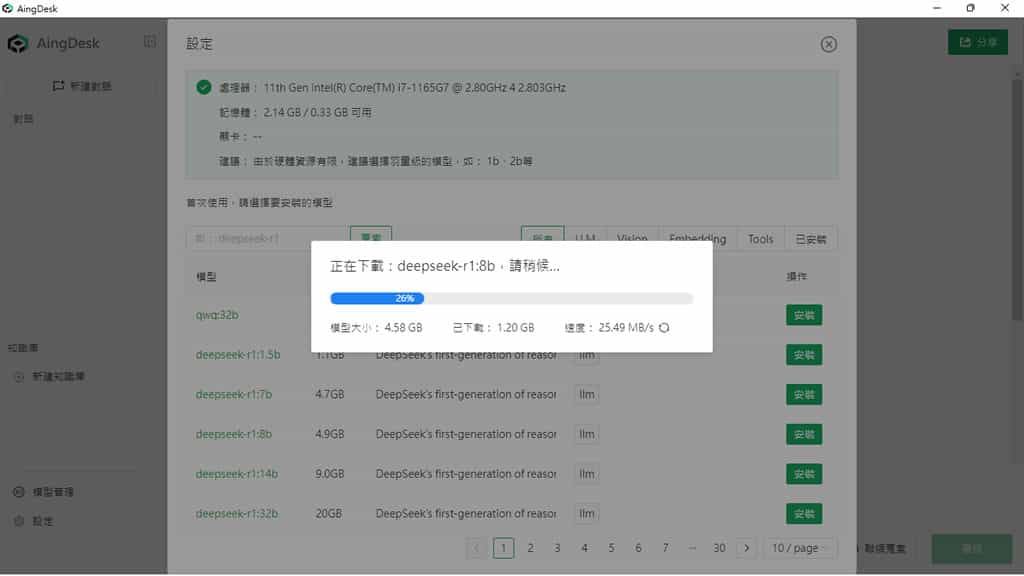Click the AingDesk logo icon in sidebar
The image size is (1024, 576).
18,43
